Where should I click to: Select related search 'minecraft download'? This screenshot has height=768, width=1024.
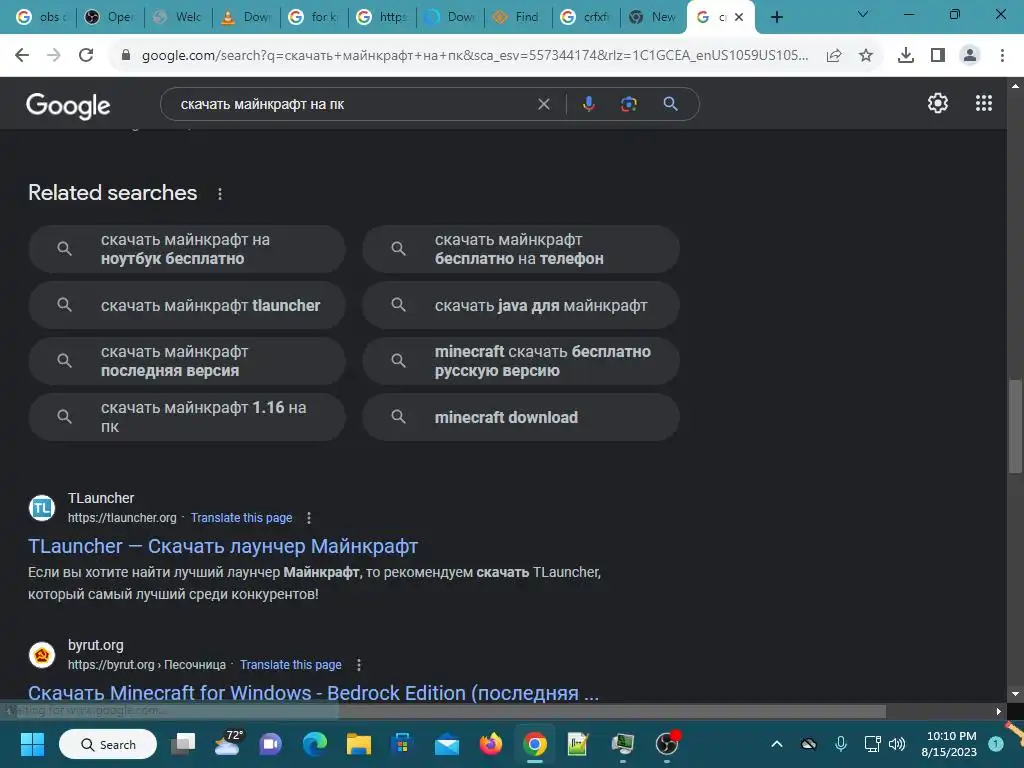520,417
